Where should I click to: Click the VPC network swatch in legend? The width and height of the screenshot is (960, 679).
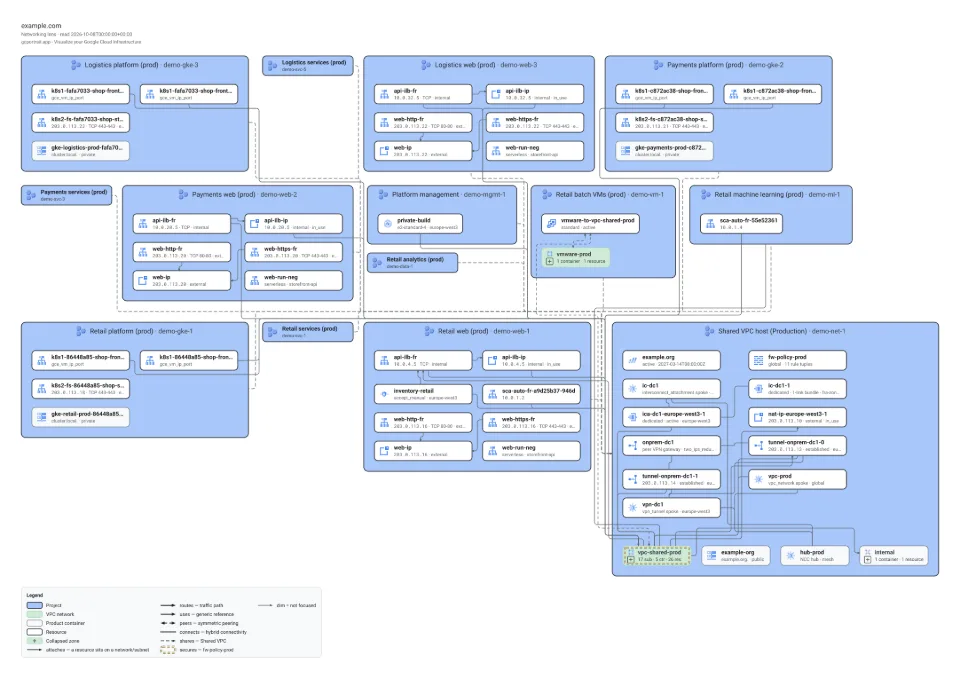pyautogui.click(x=34, y=614)
